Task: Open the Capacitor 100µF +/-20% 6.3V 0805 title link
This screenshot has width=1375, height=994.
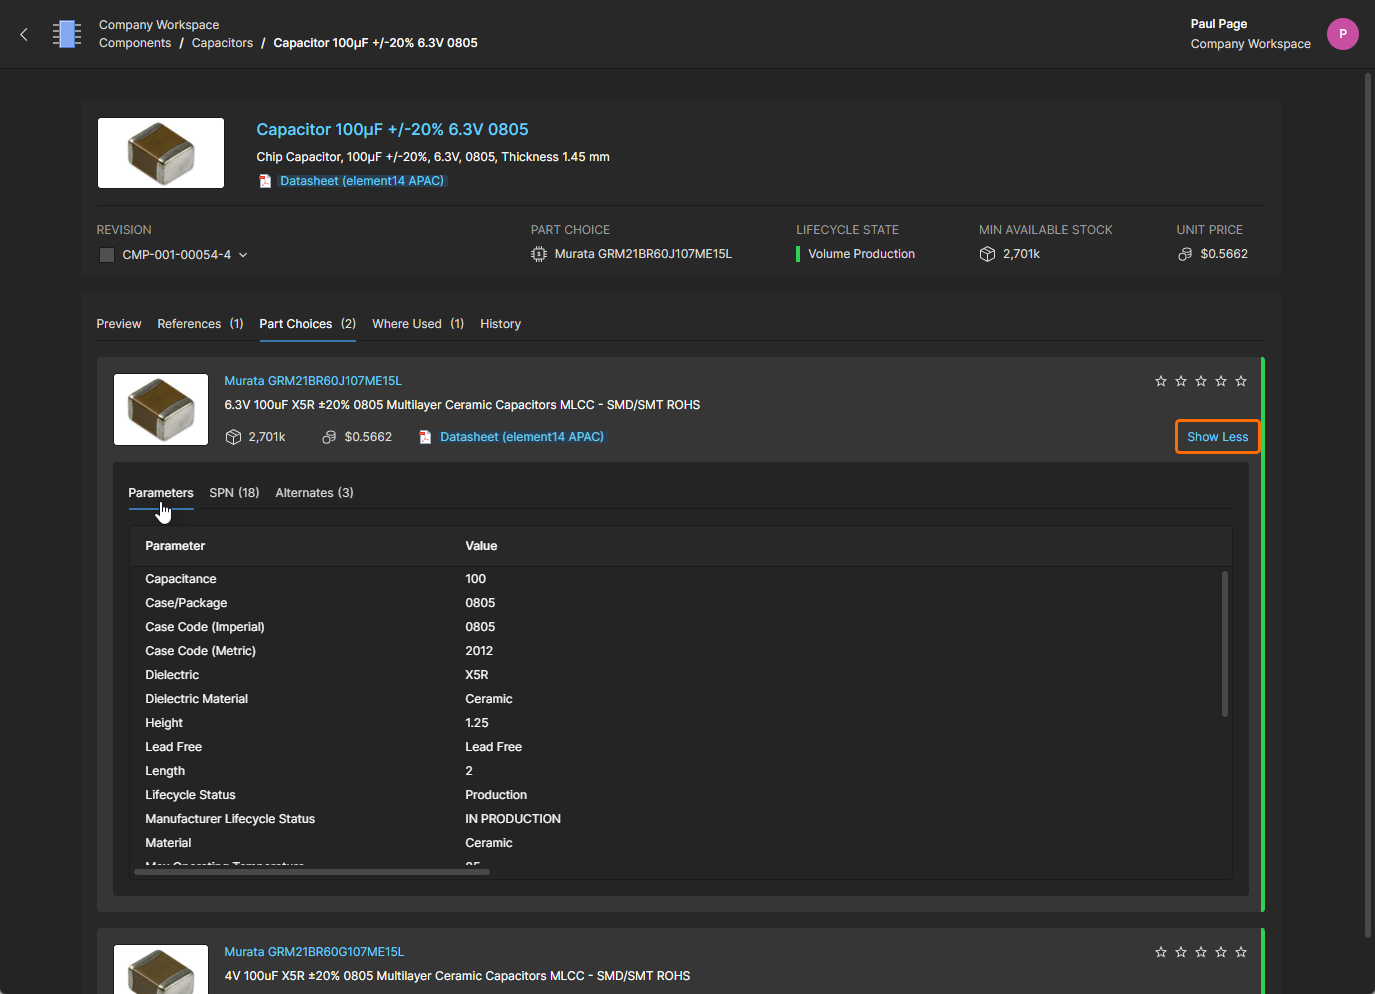Action: click(x=392, y=129)
